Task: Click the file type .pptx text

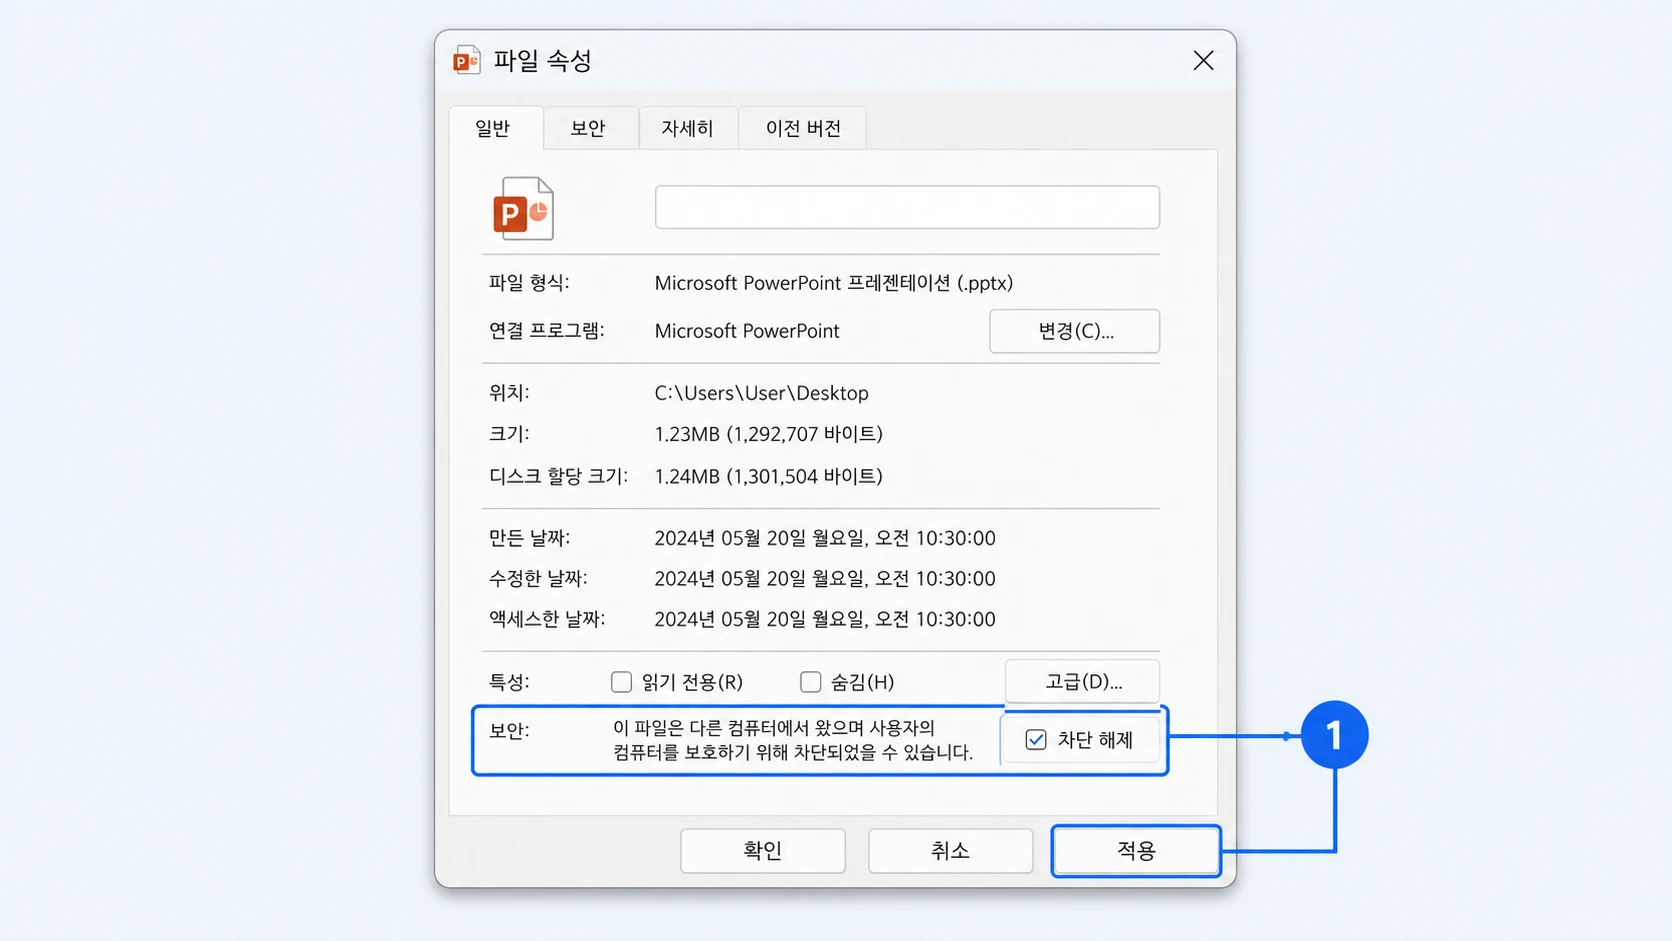Action: tap(834, 283)
